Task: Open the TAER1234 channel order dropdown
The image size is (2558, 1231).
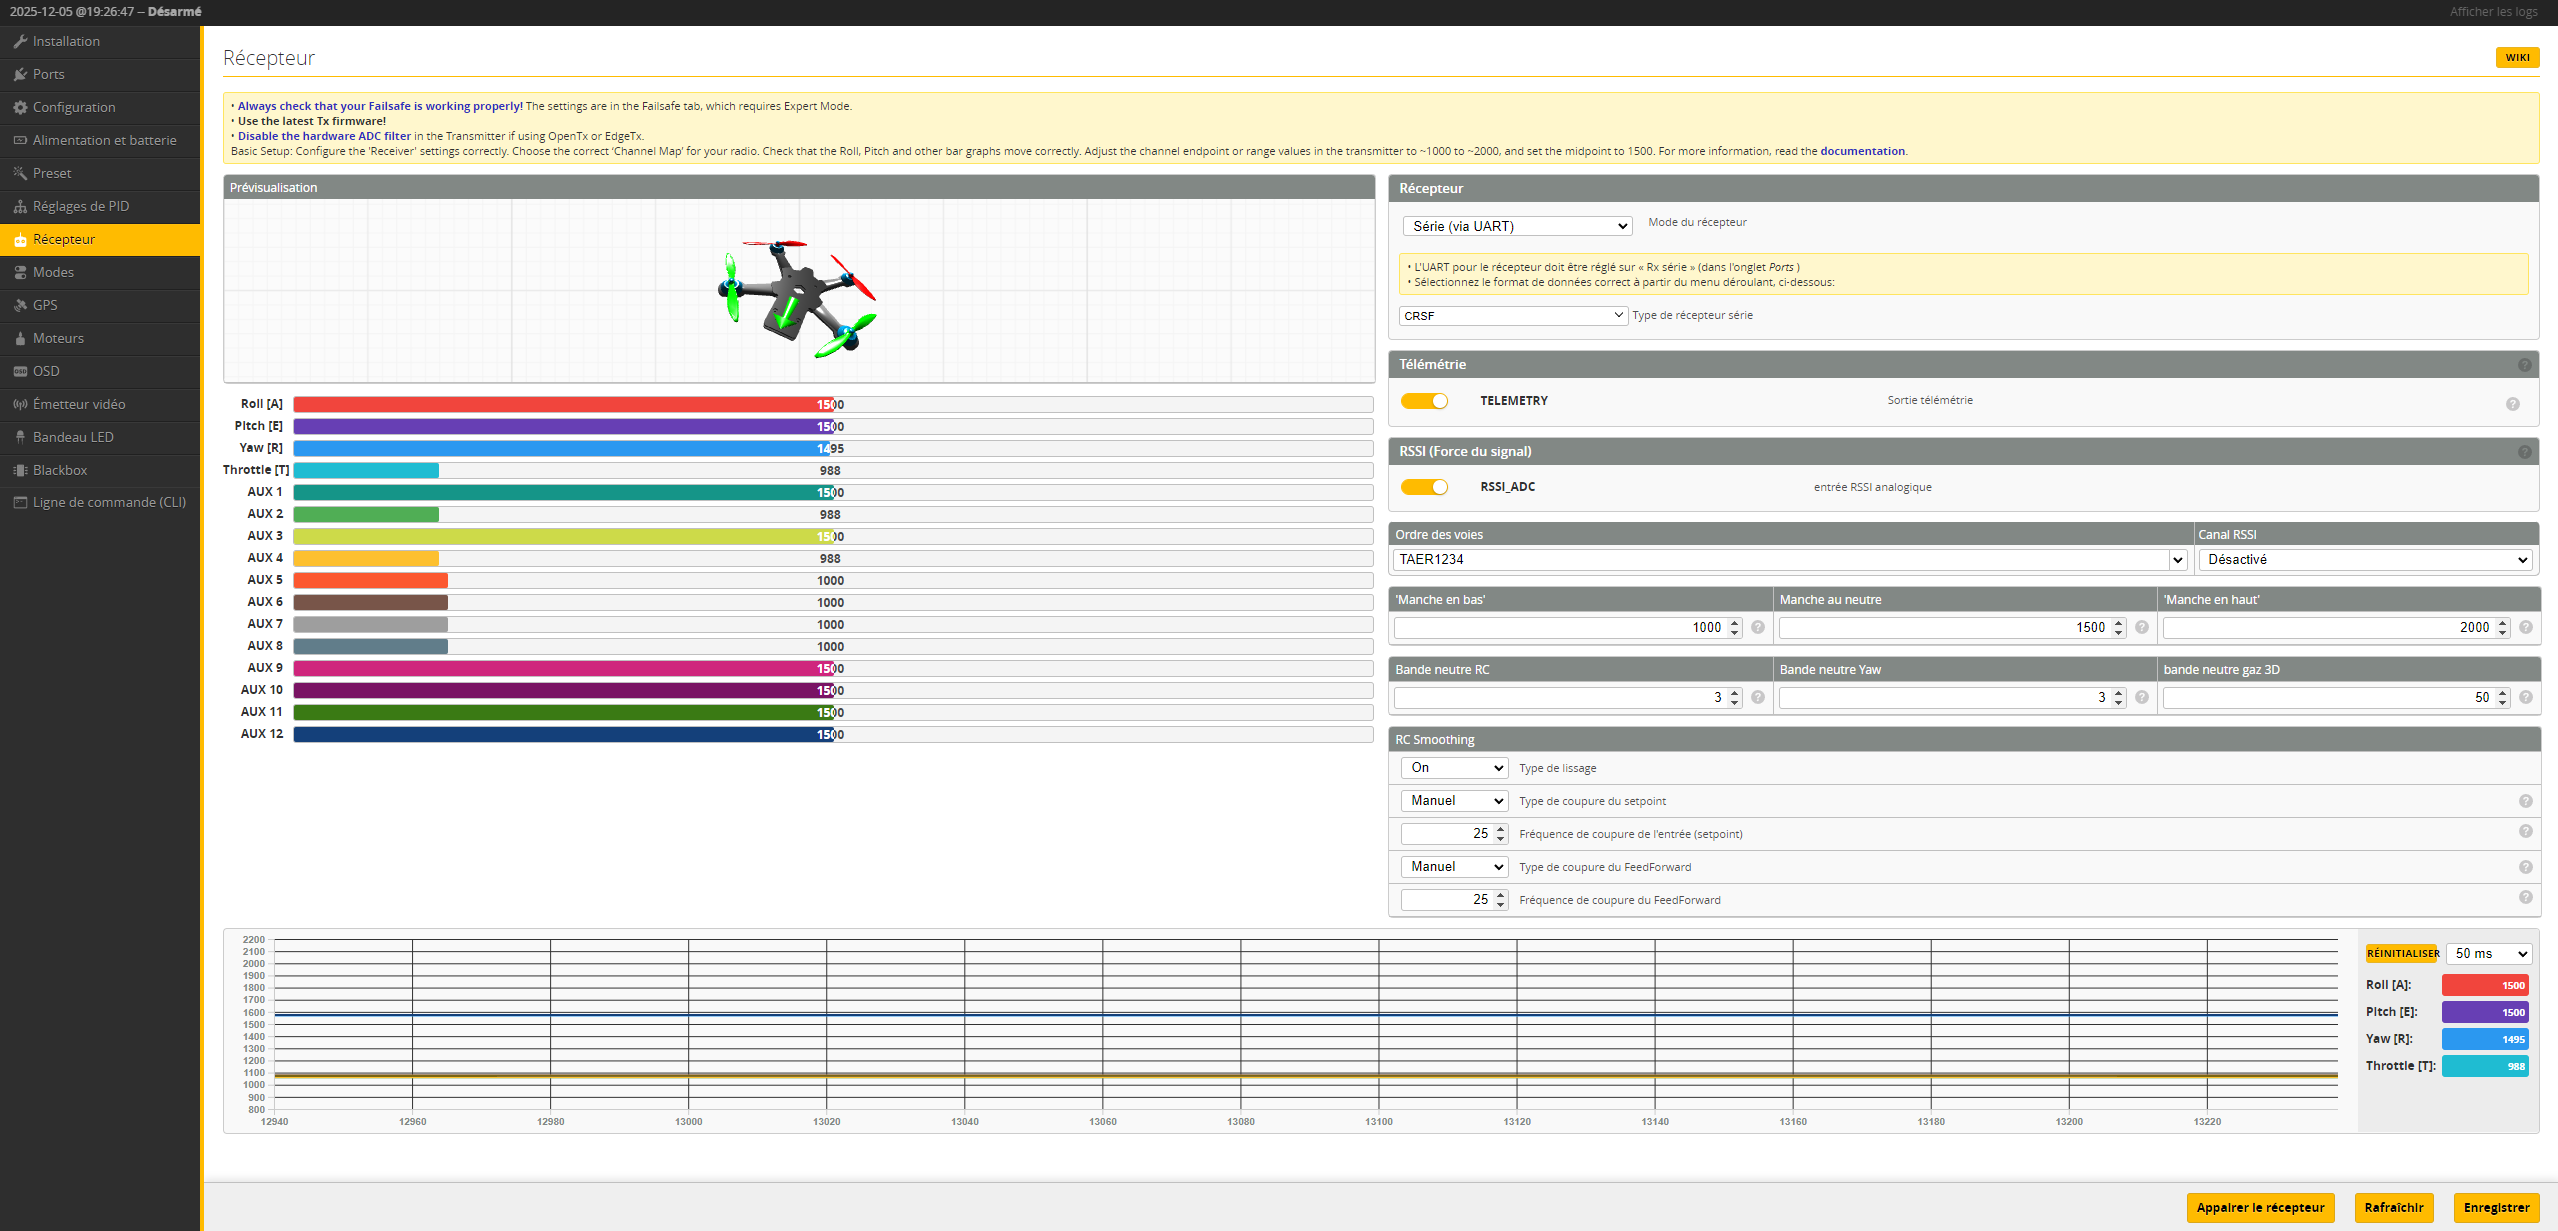Action: (1789, 559)
